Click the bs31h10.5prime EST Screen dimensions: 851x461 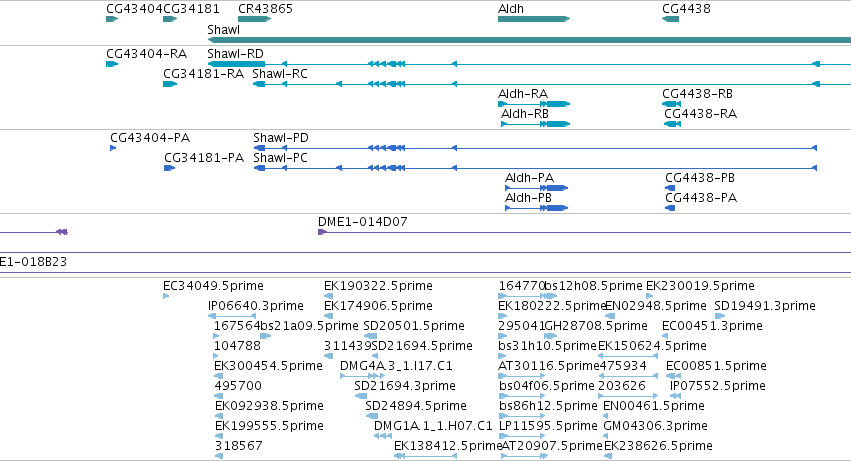pos(503,356)
